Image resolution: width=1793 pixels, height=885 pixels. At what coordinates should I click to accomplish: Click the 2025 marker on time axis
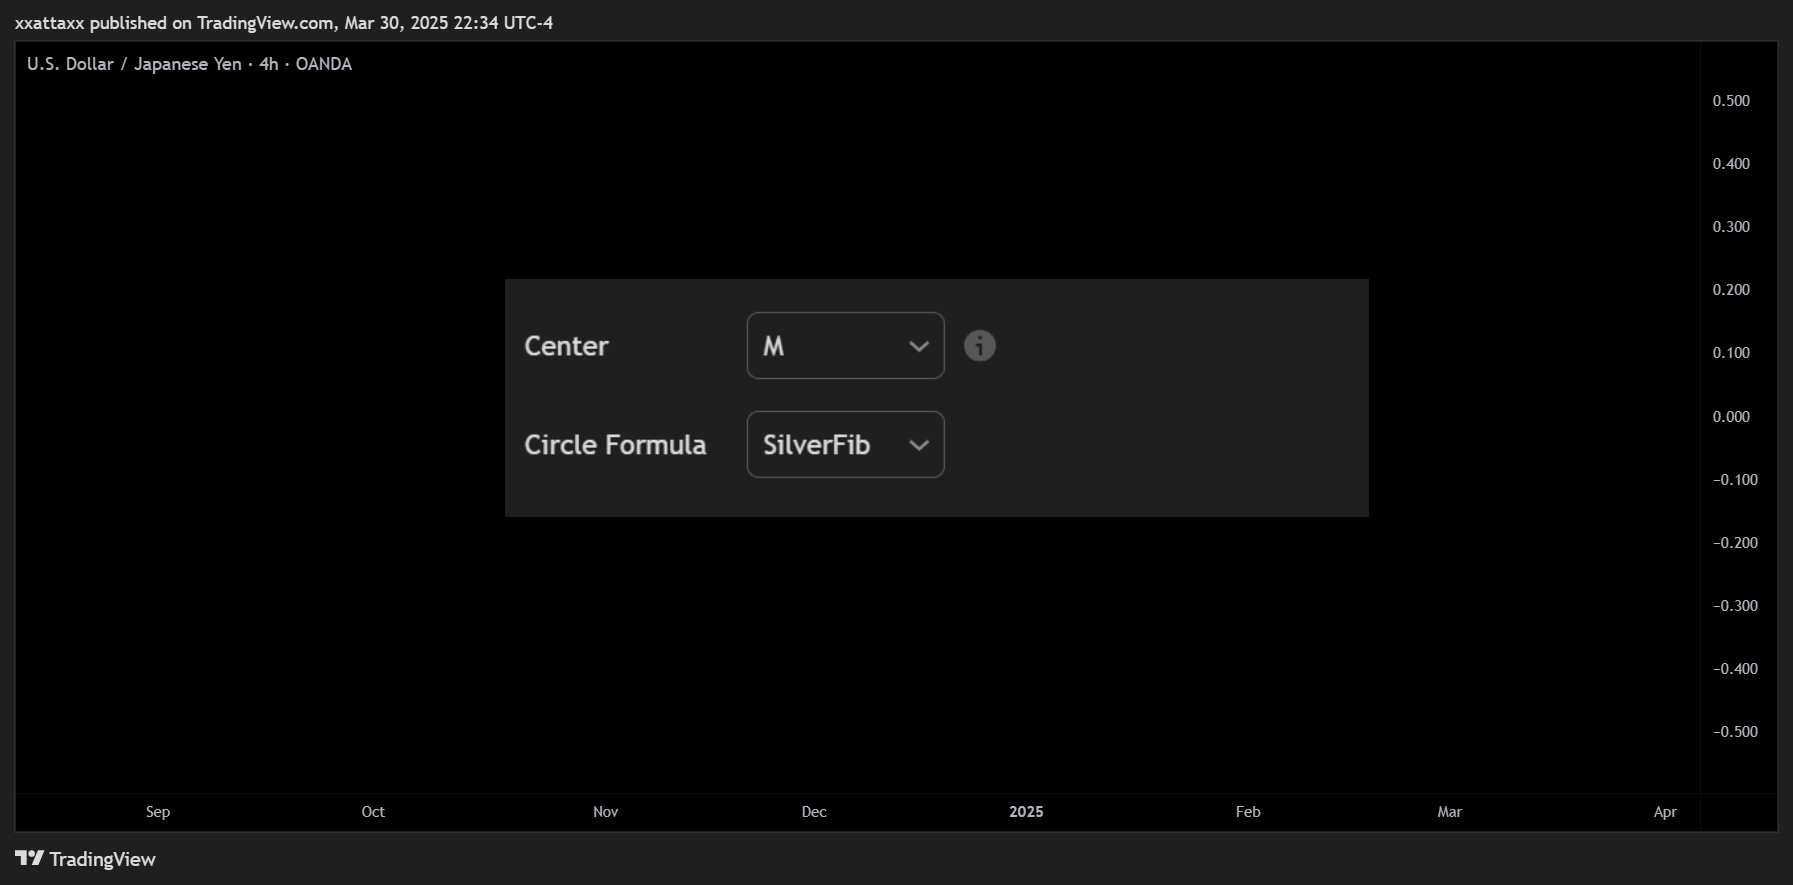click(1026, 812)
